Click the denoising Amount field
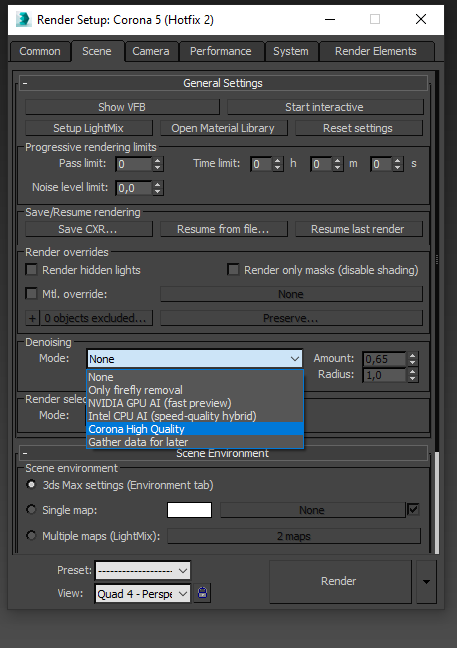 tap(385, 359)
